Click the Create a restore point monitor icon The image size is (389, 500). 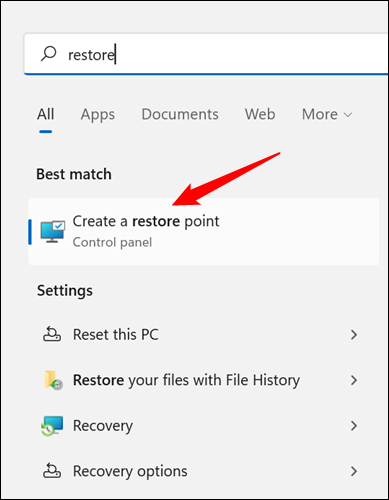52,231
